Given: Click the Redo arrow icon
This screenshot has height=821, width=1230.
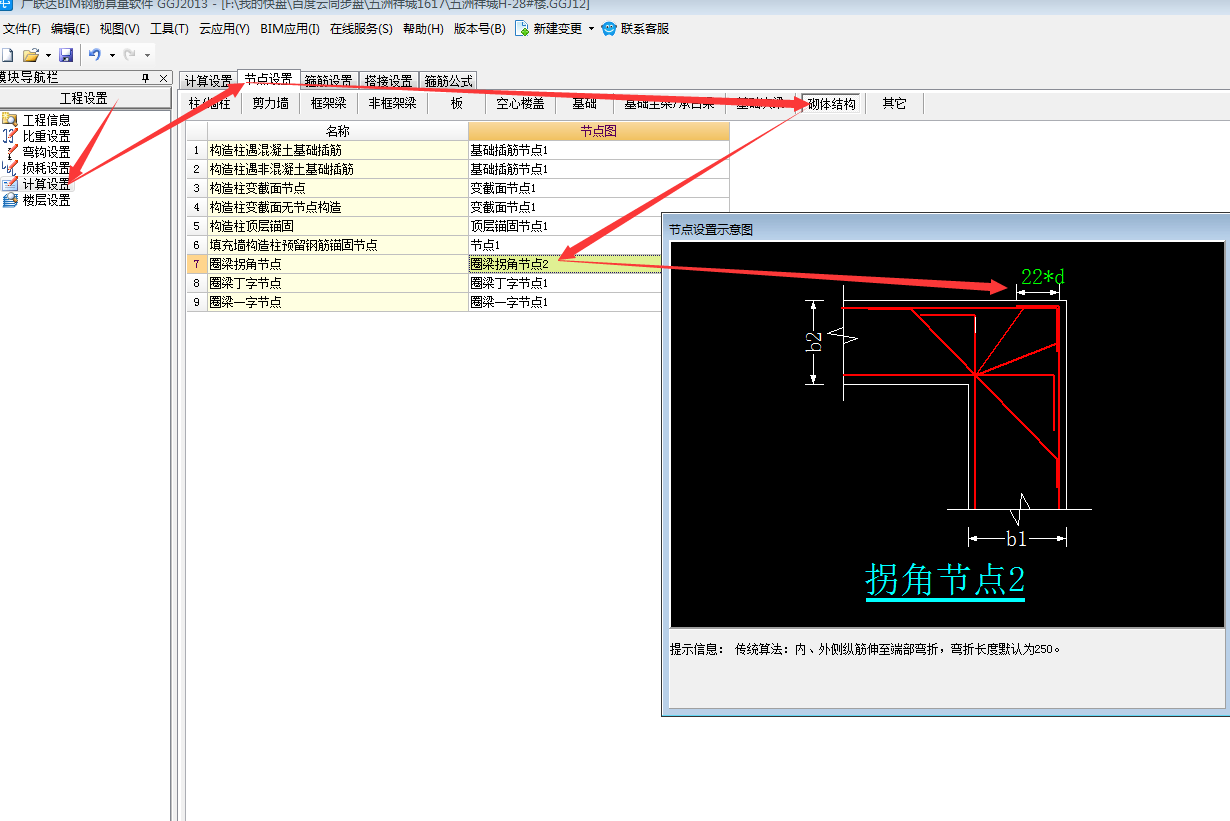Looking at the screenshot, I should [x=129, y=55].
